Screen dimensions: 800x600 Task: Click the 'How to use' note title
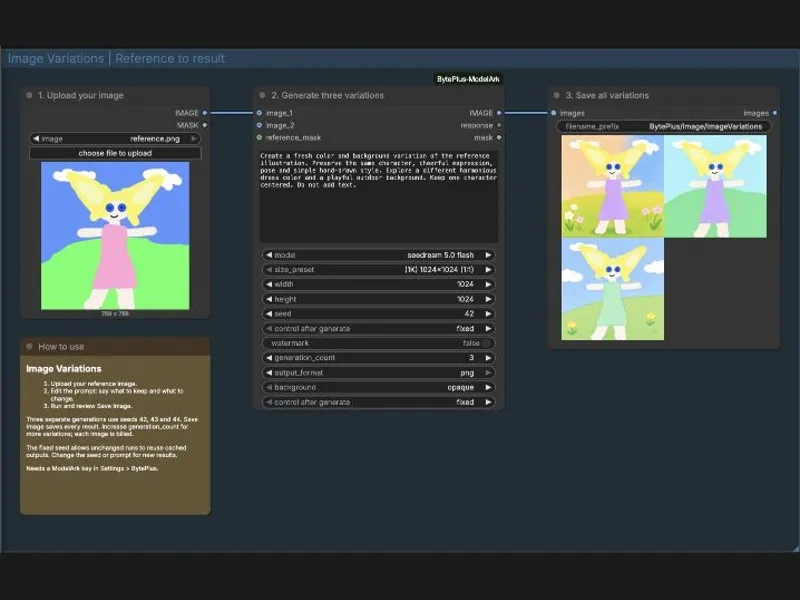point(61,346)
